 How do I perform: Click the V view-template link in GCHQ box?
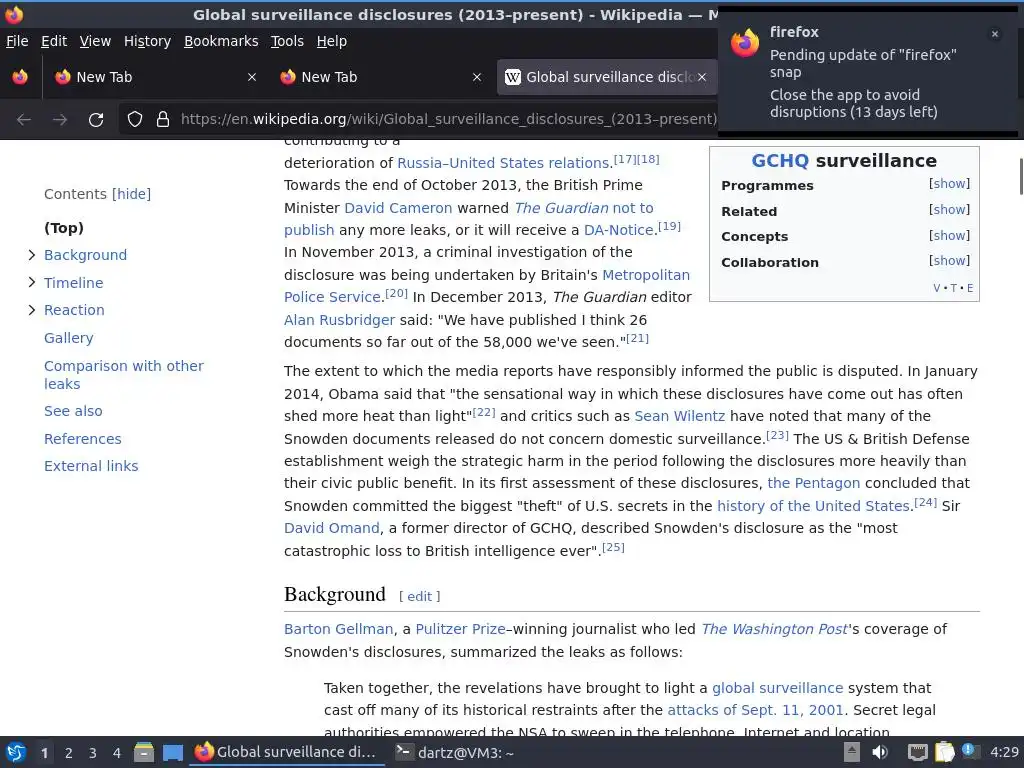(x=936, y=288)
